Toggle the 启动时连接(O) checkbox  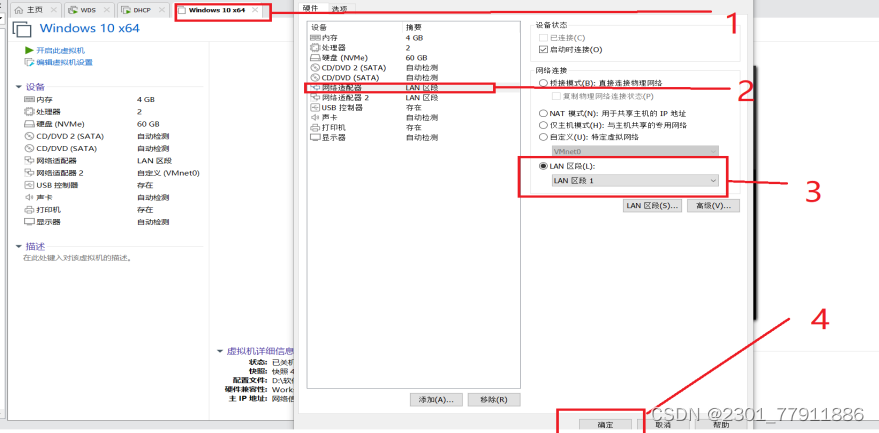[542, 50]
